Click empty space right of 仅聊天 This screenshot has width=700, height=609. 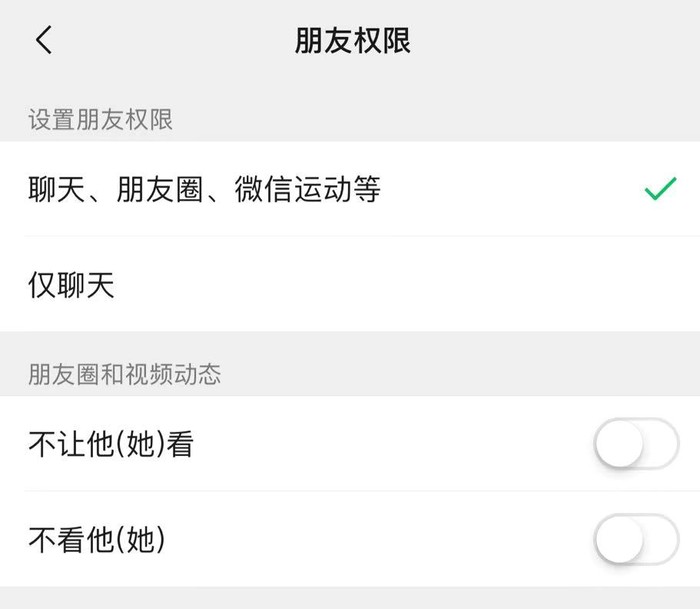[x=400, y=285]
